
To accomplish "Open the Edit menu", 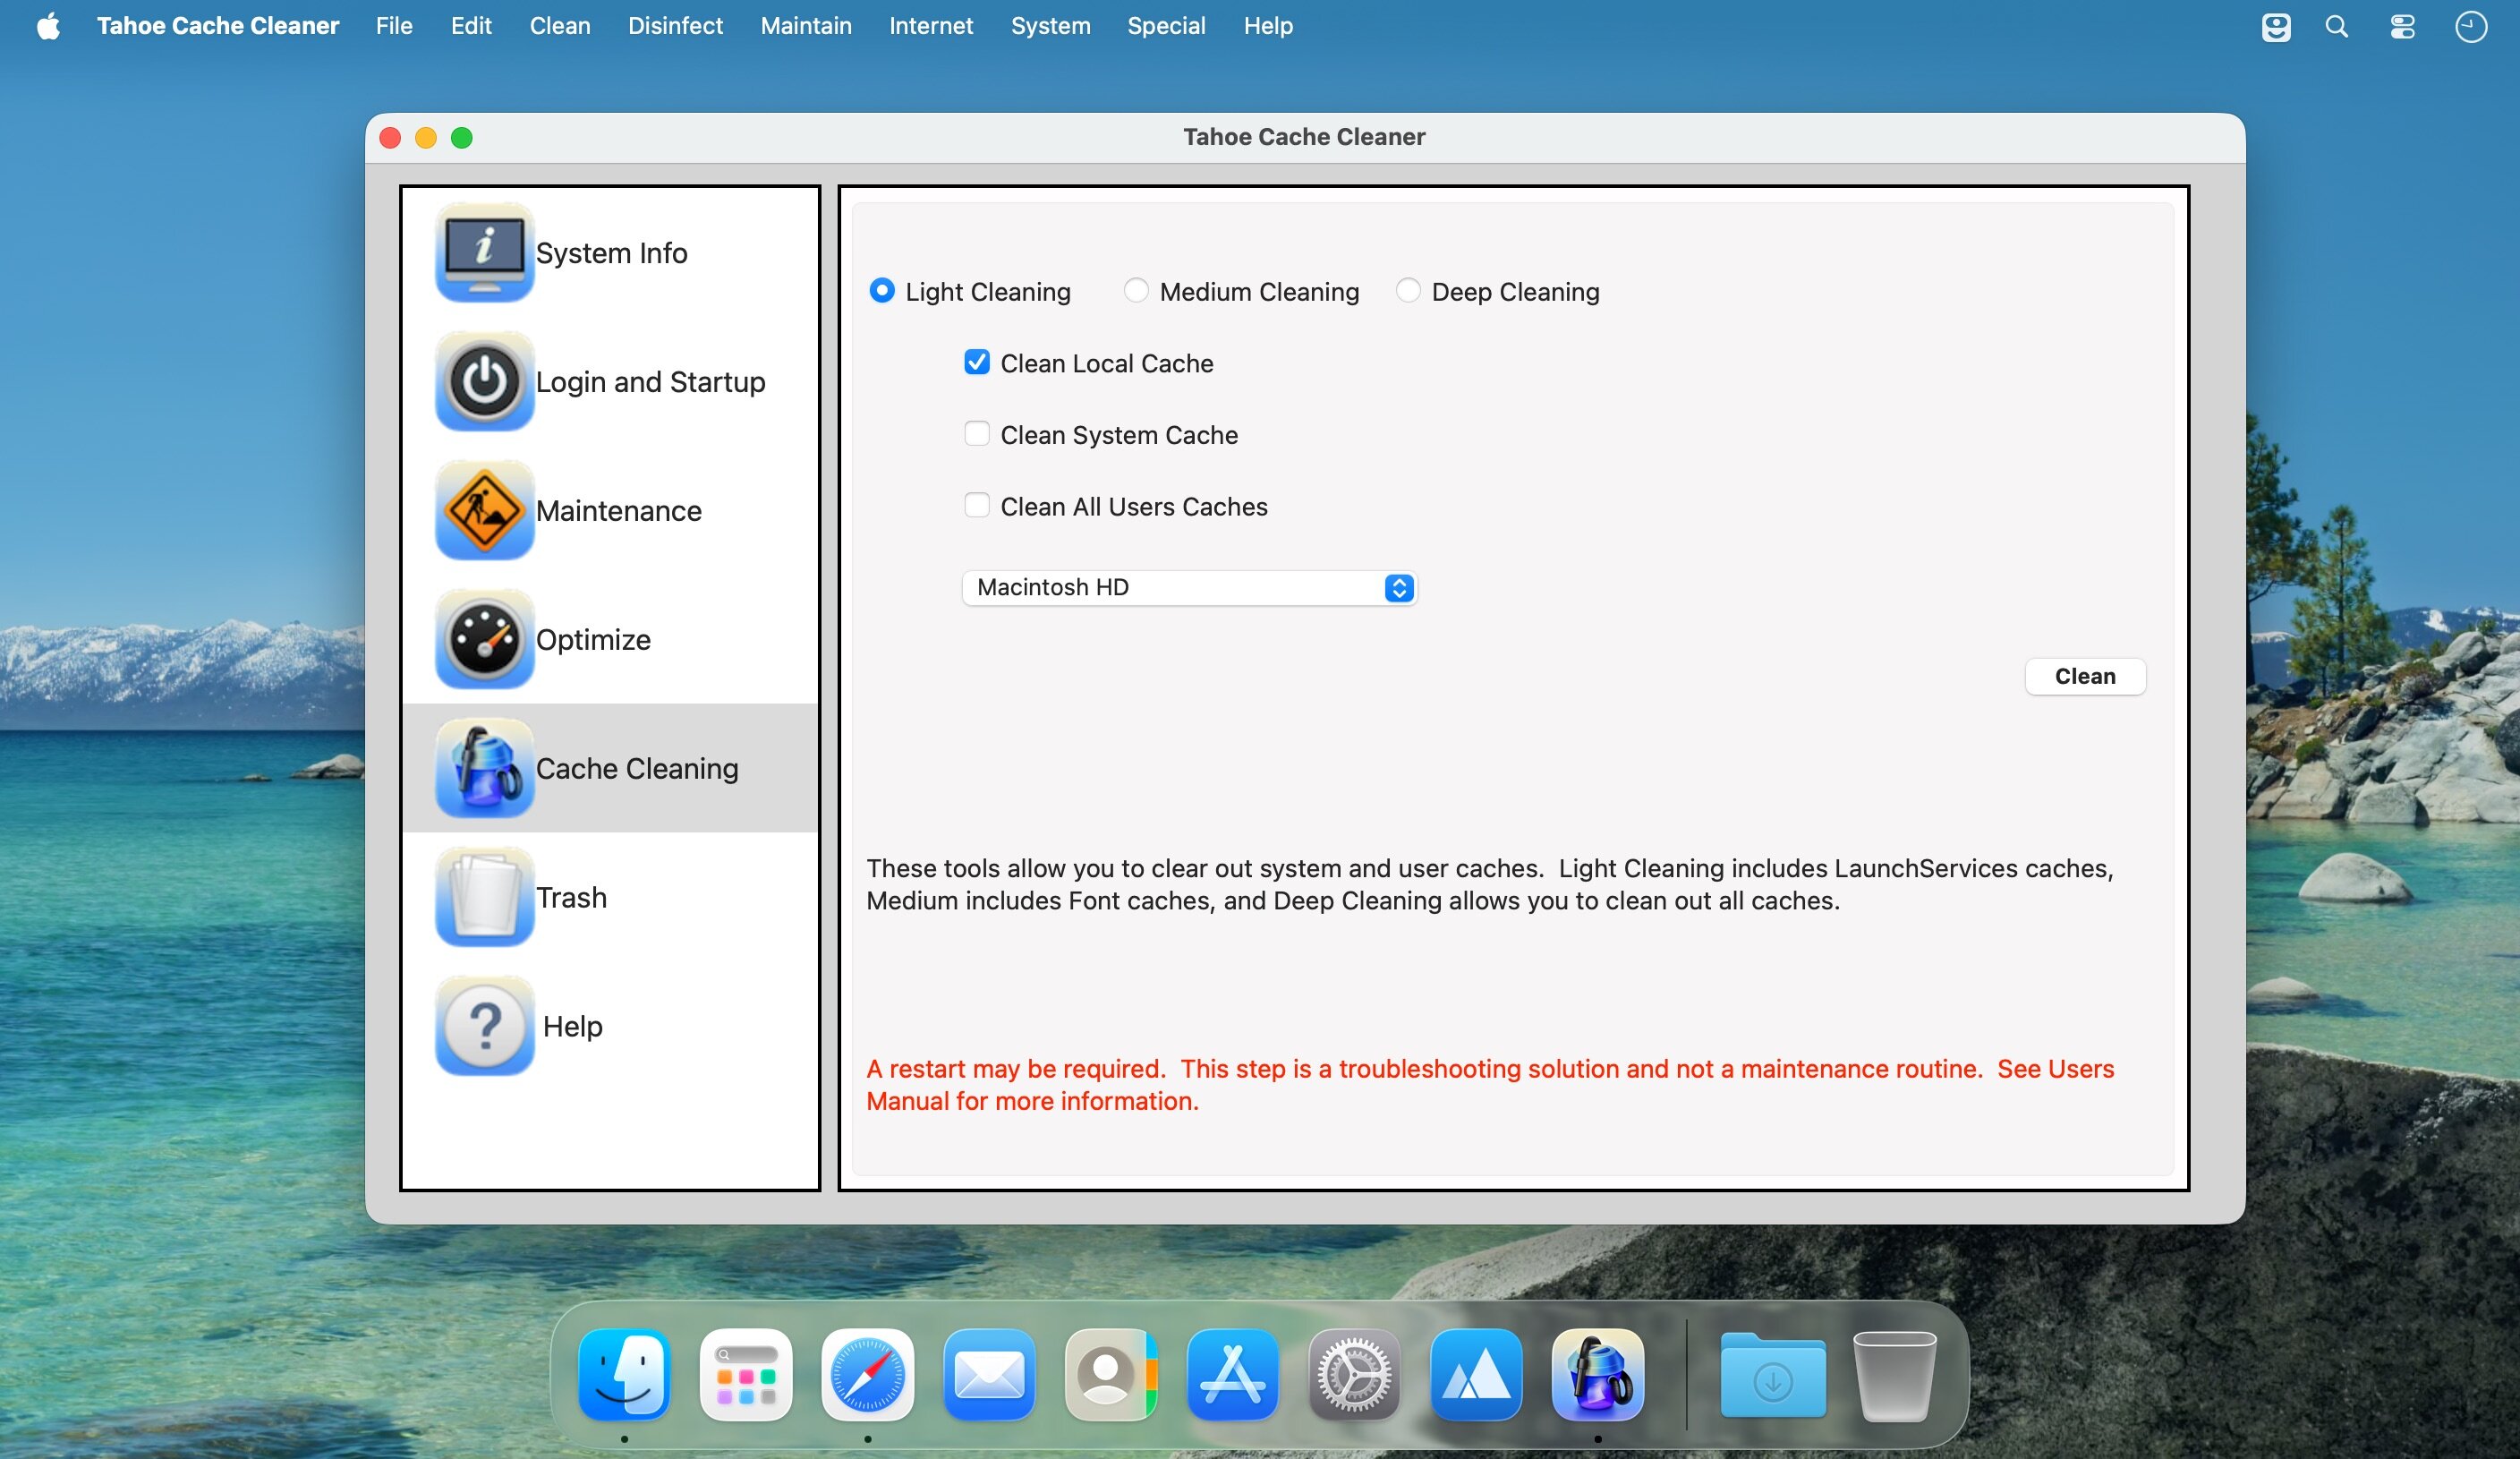I will [x=471, y=26].
